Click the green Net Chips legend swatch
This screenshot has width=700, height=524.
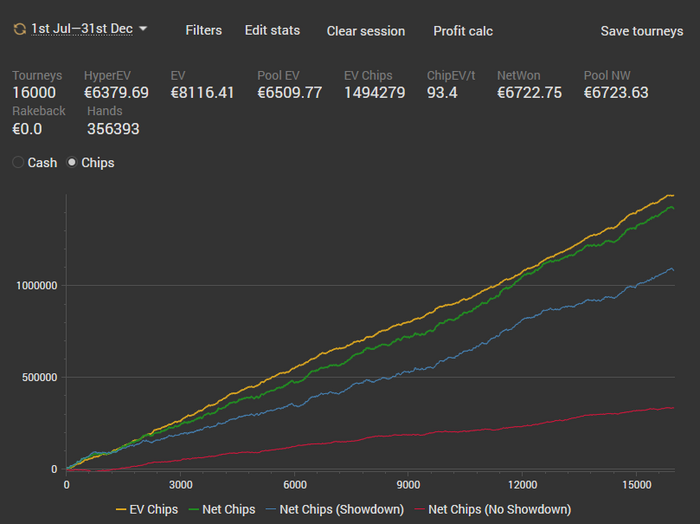[x=193, y=509]
